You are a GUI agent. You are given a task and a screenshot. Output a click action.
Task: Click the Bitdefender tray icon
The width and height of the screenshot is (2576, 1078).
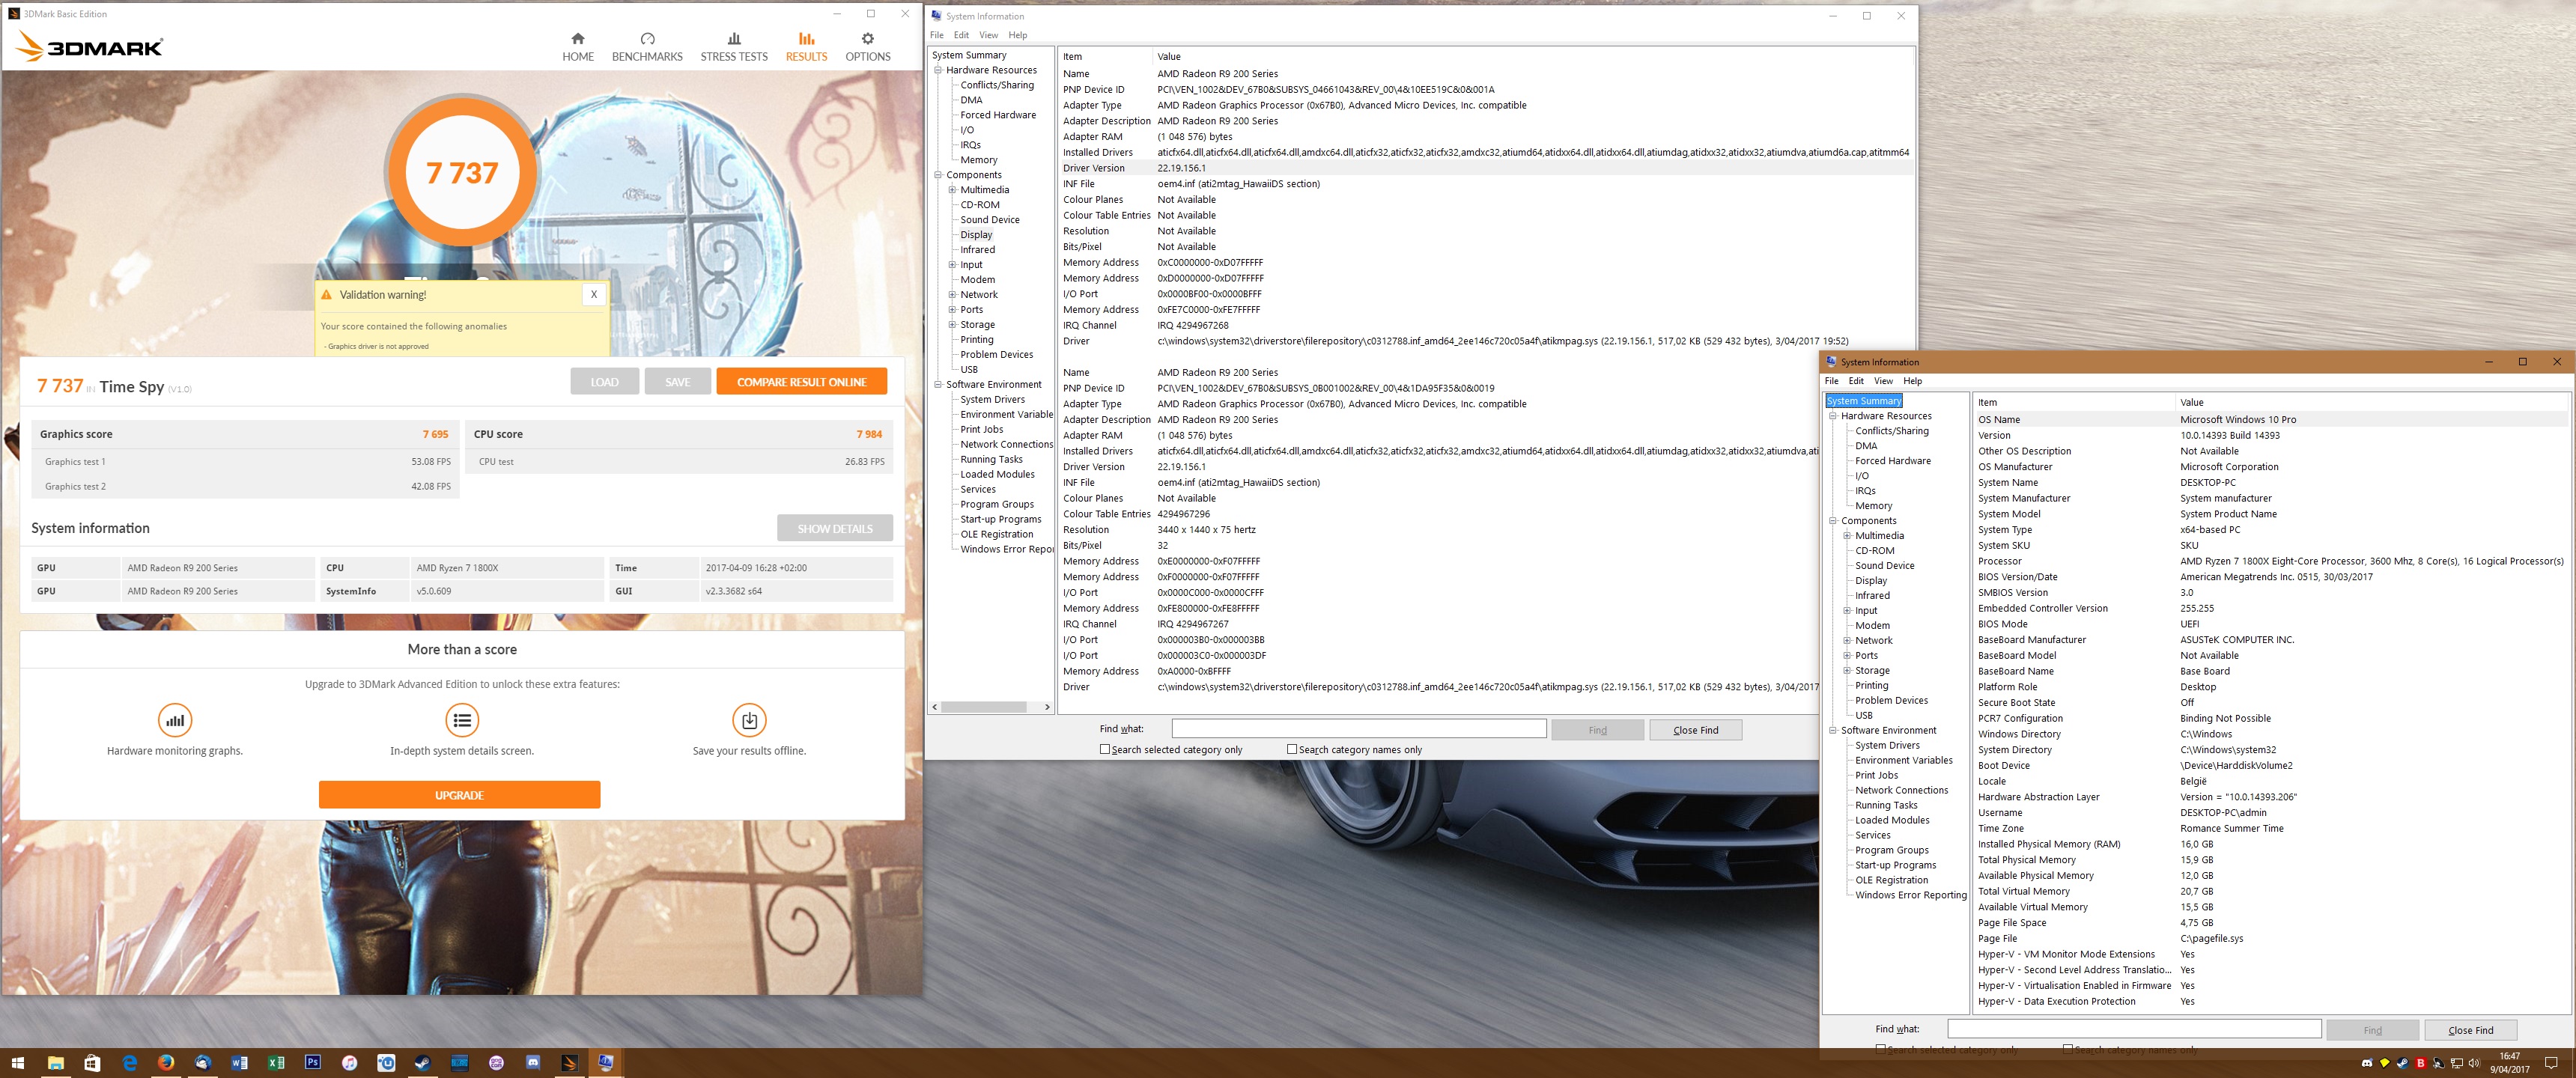click(2421, 1063)
